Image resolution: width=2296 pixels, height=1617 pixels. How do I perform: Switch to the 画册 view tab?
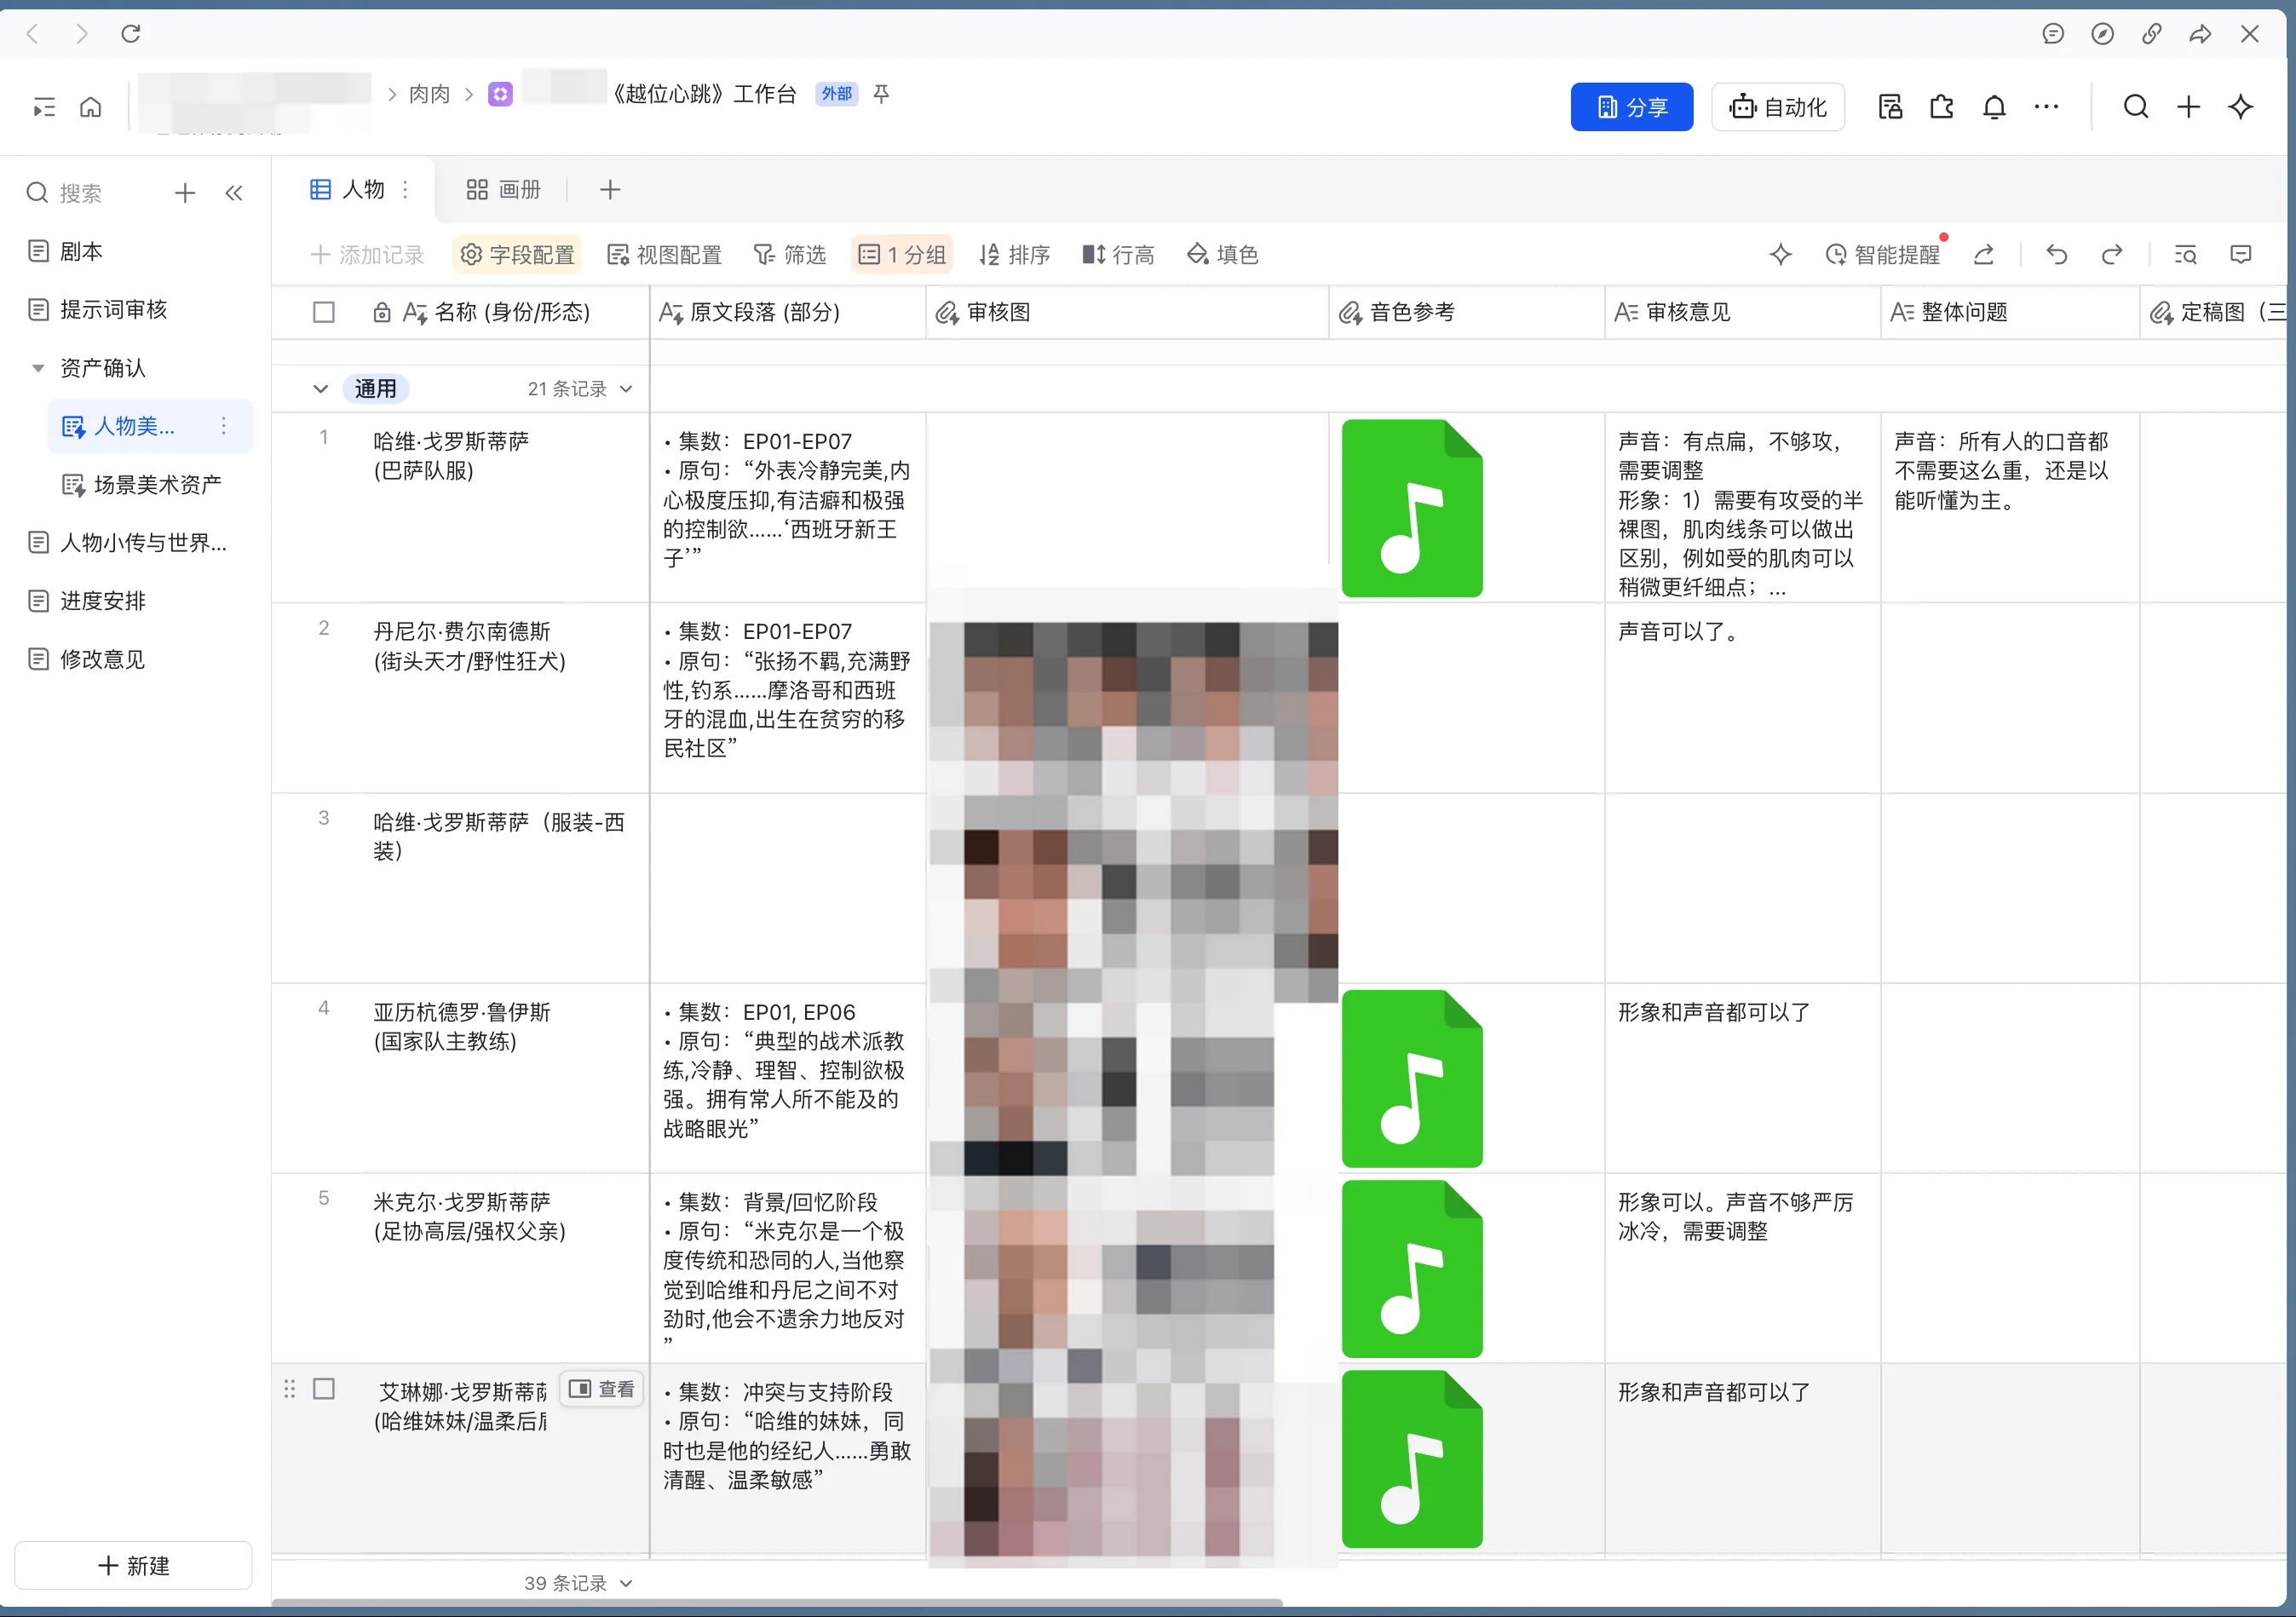pos(504,189)
